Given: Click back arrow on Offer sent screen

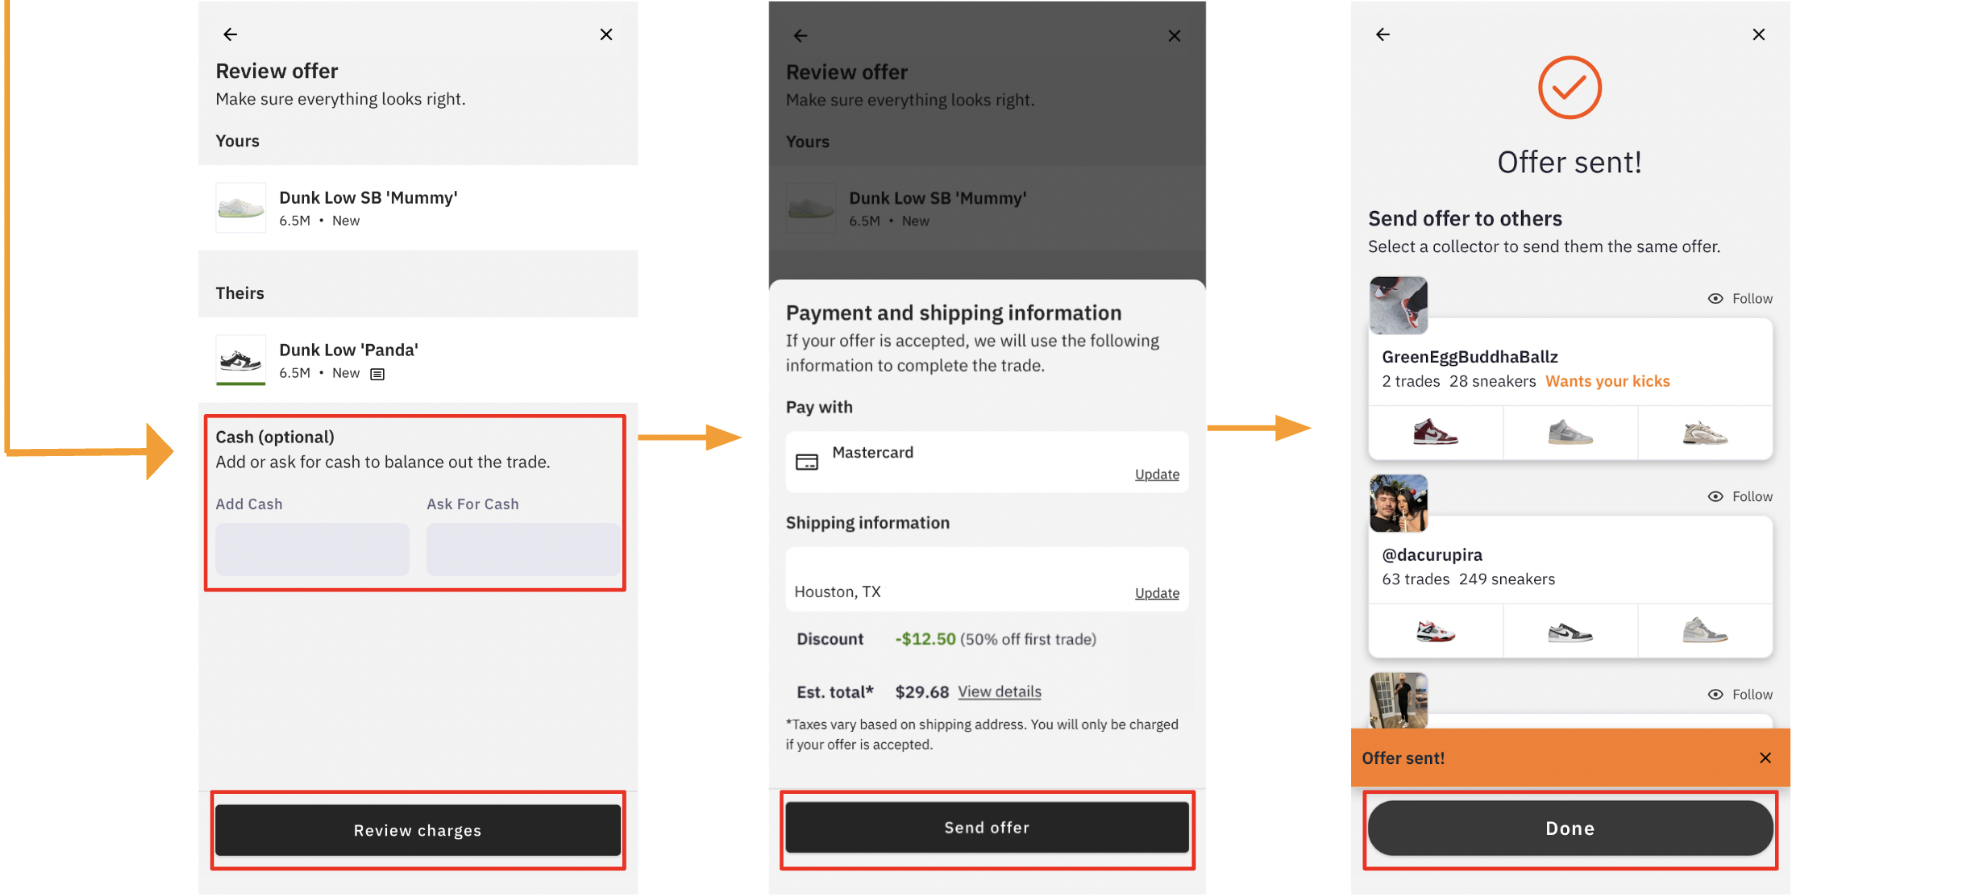Looking at the screenshot, I should coord(1383,35).
